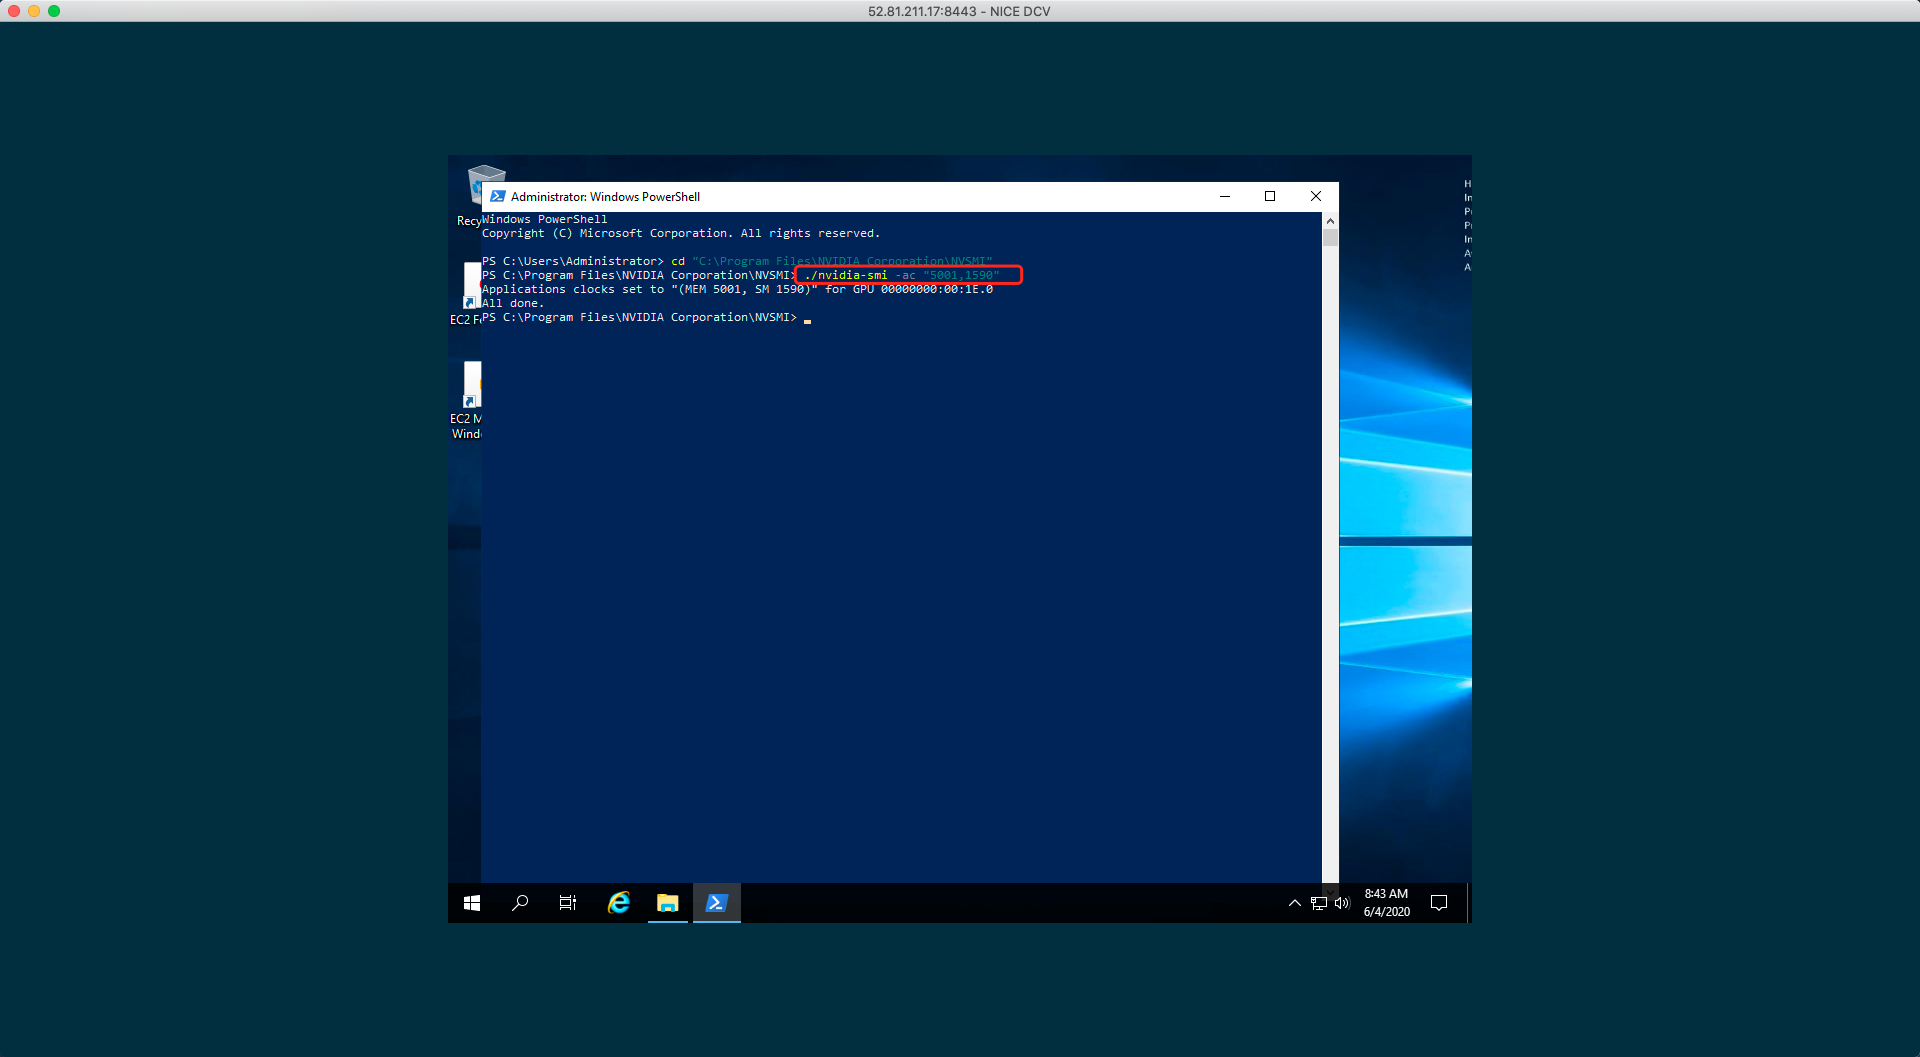Image resolution: width=1920 pixels, height=1057 pixels.
Task: Expand the hidden tray icons chevron
Action: tap(1295, 903)
